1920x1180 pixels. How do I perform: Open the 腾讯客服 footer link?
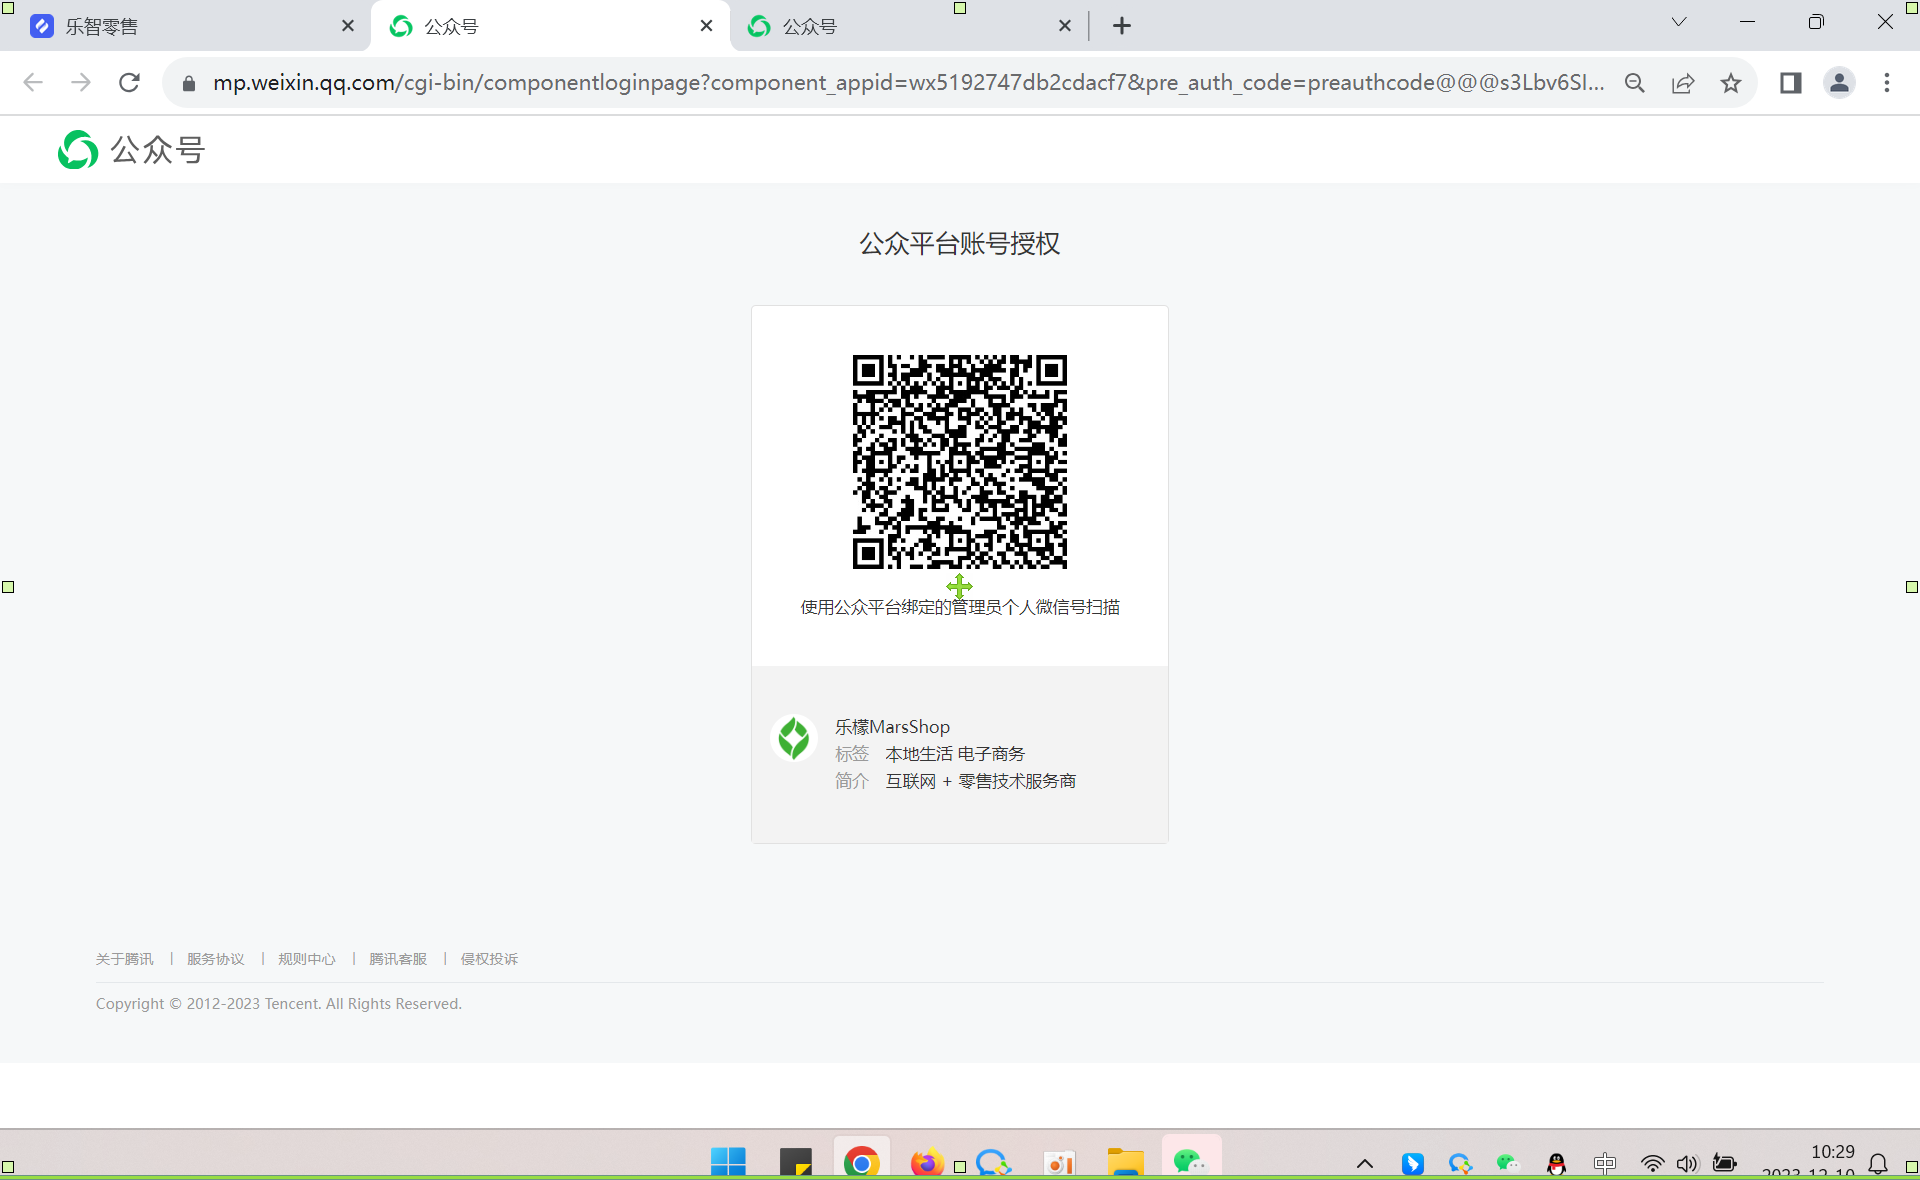398,959
